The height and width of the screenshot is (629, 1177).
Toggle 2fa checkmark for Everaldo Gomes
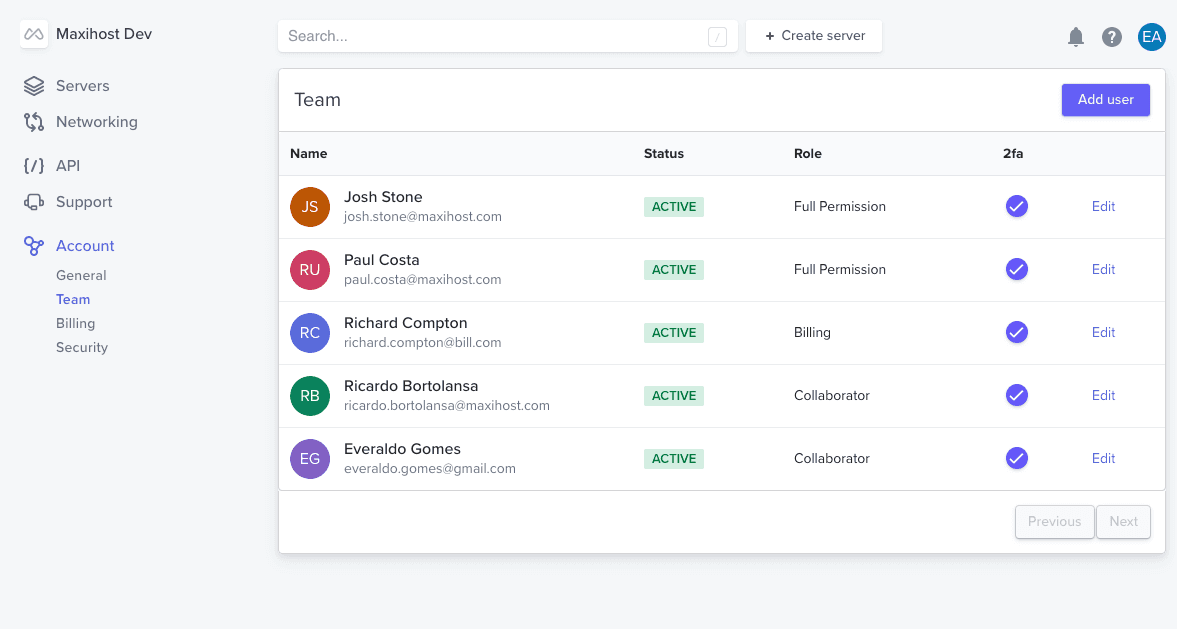pyautogui.click(x=1016, y=458)
